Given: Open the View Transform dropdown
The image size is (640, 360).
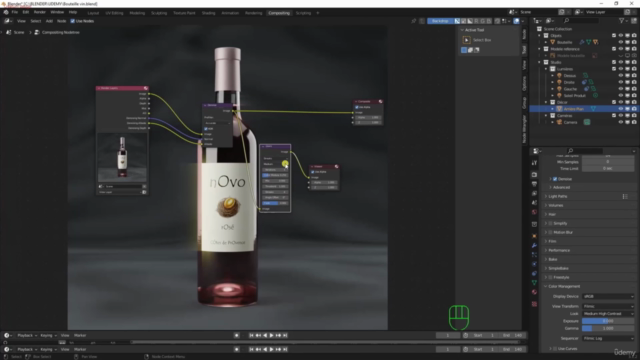Looking at the screenshot, I should [x=608, y=306].
